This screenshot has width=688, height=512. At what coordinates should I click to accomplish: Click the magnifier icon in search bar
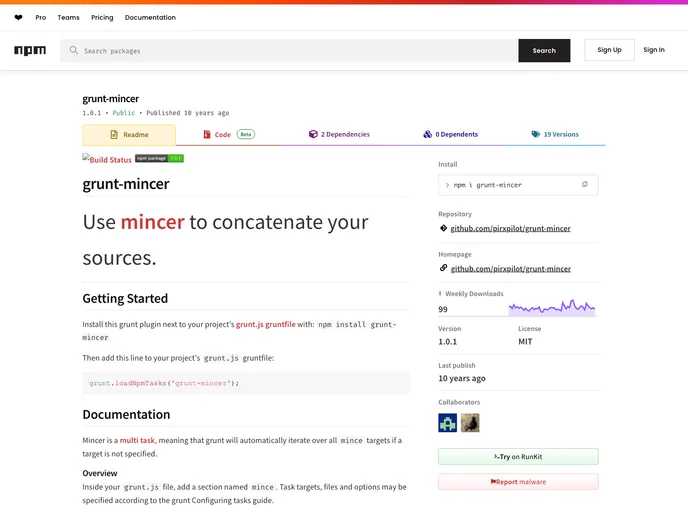click(x=74, y=50)
